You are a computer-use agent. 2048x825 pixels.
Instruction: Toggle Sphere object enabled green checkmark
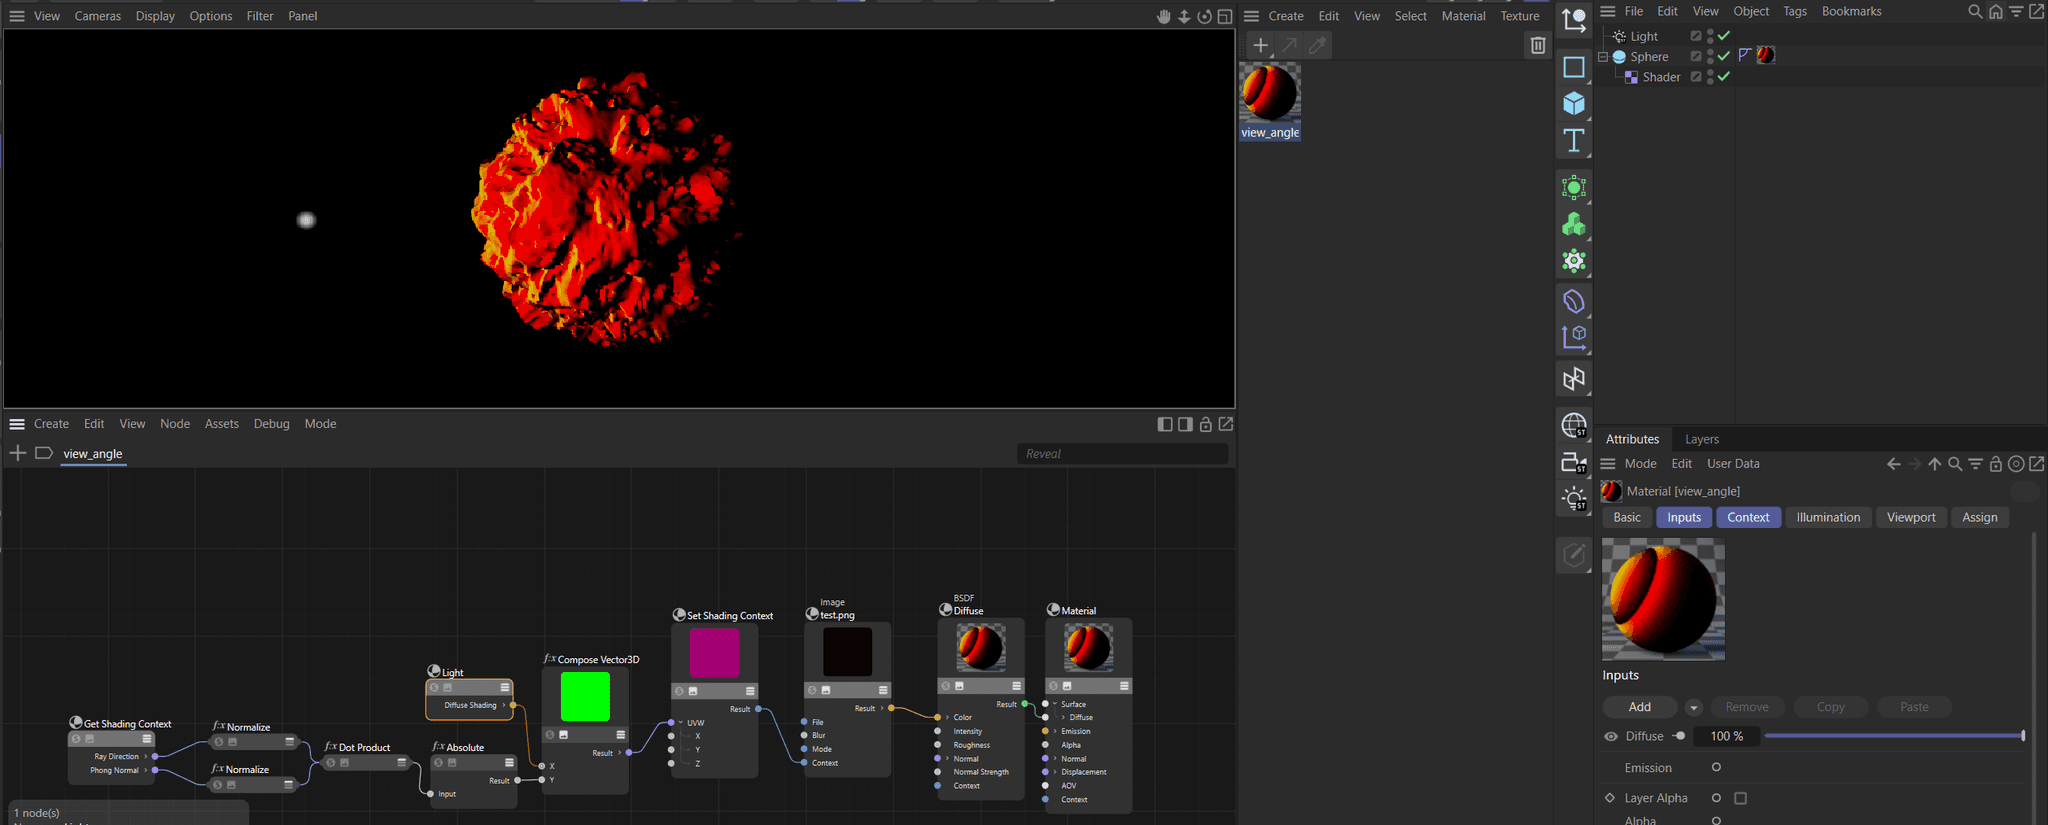[1724, 56]
